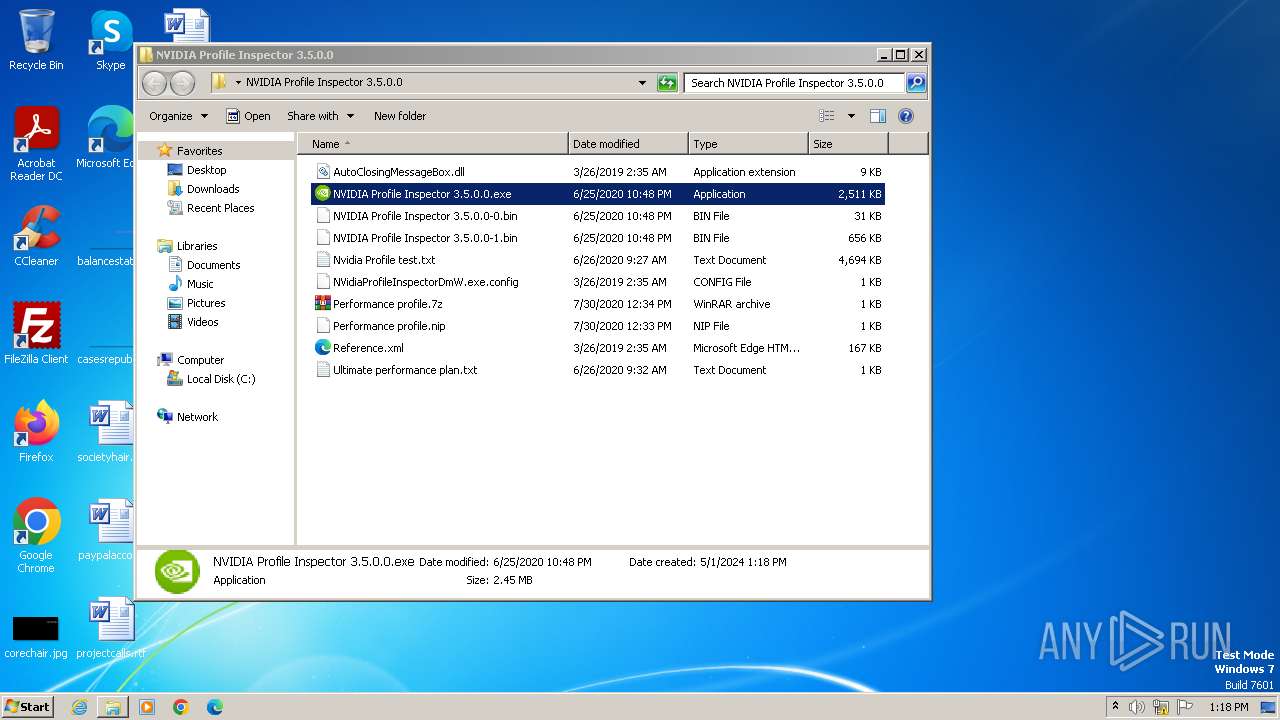Image resolution: width=1280 pixels, height=720 pixels.
Task: Open projectcalls.rtf desktop document
Action: (110, 628)
